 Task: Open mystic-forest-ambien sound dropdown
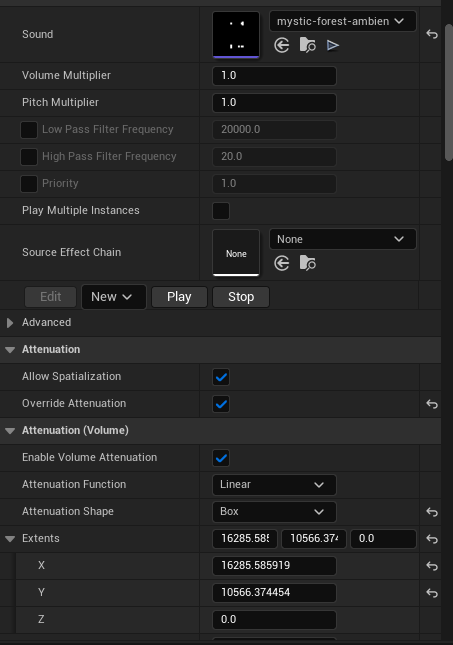[342, 21]
